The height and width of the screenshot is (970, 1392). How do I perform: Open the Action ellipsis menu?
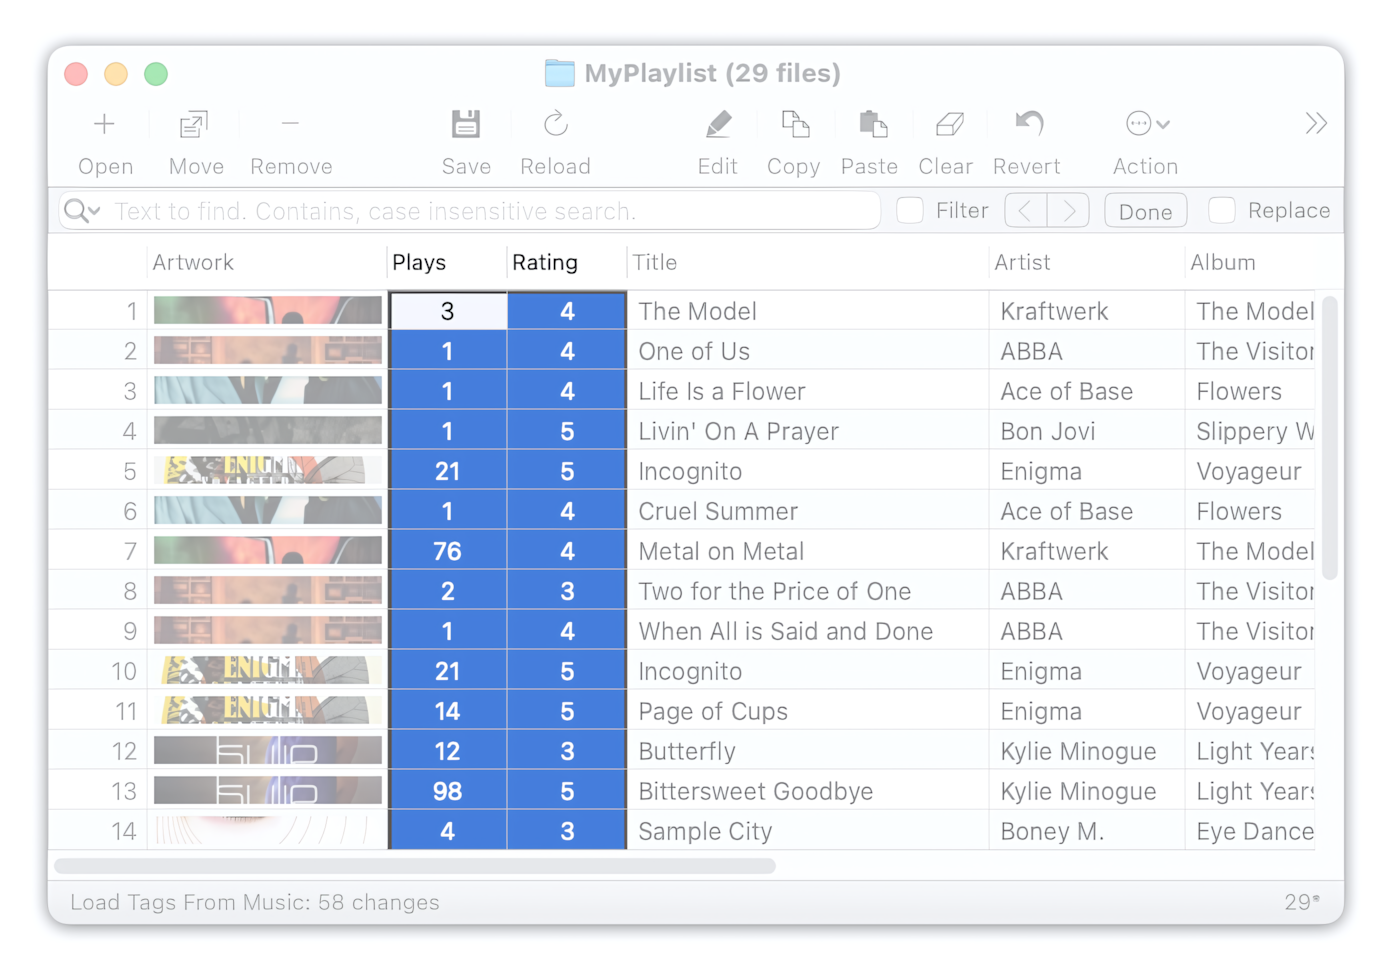(1147, 124)
